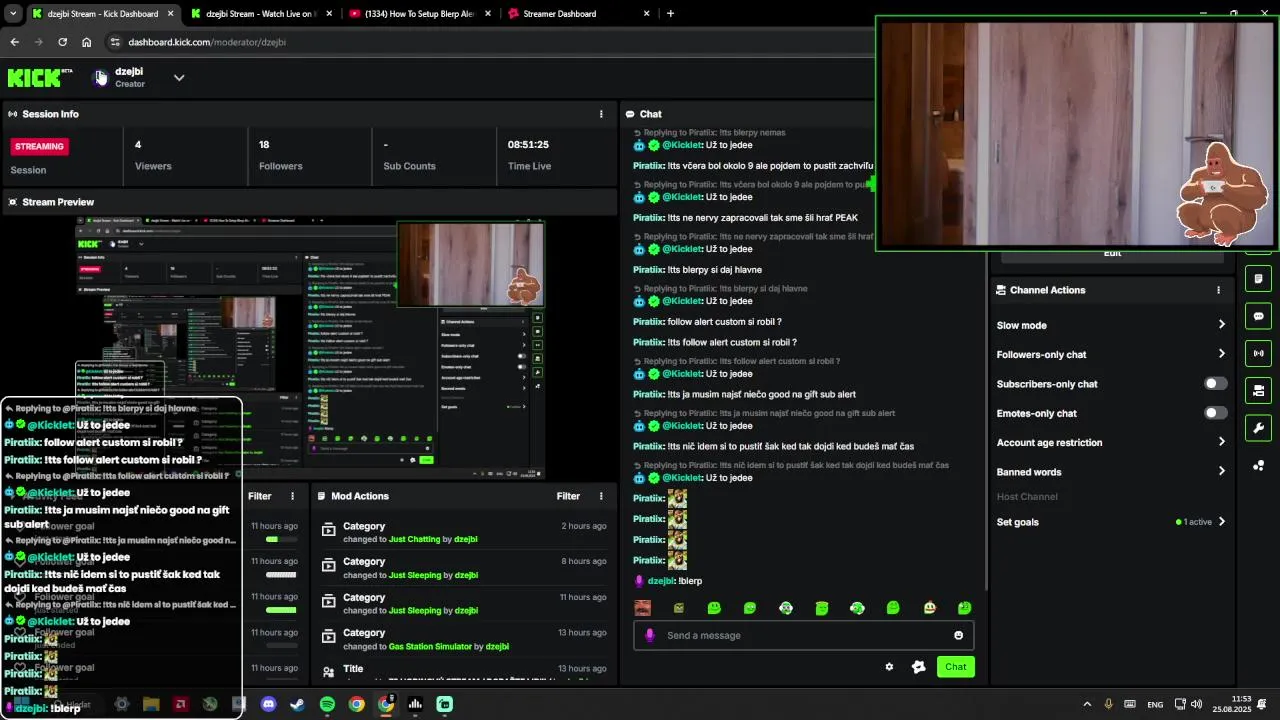Click the Viewers count 4

point(138,144)
